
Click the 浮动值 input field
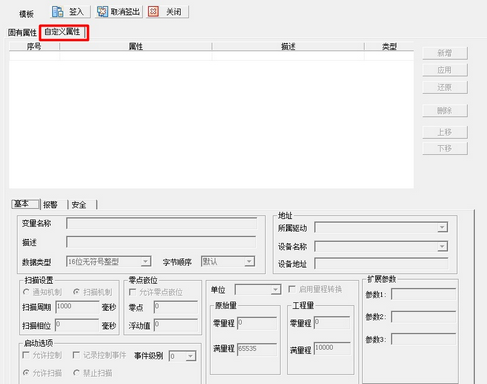176,325
